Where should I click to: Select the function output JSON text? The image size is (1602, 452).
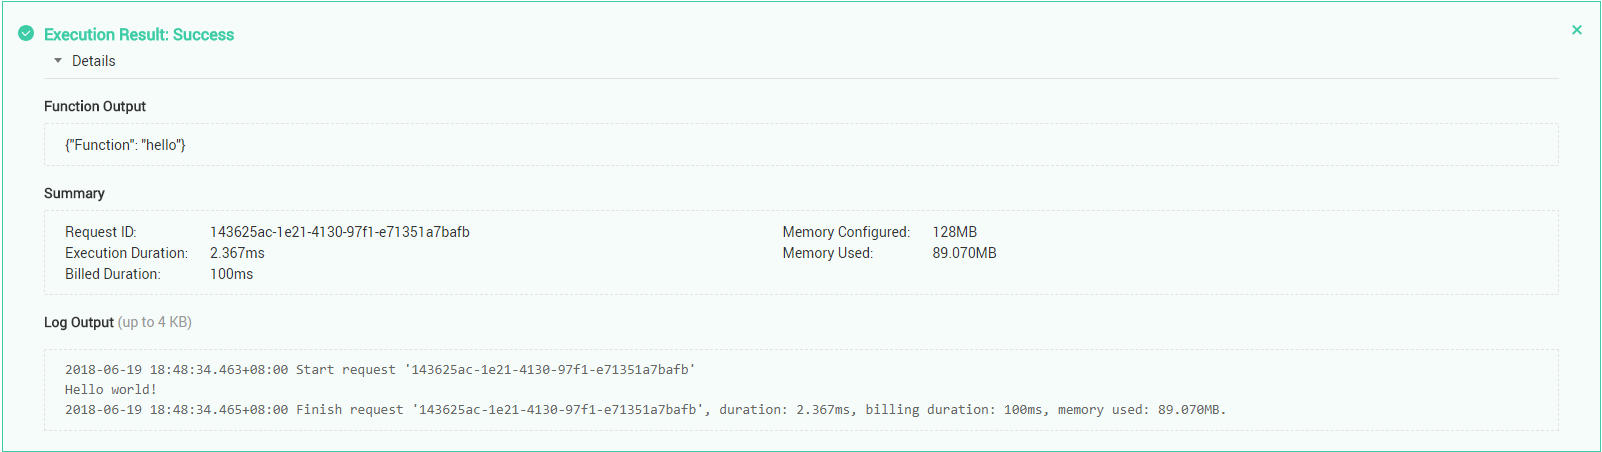pos(125,145)
